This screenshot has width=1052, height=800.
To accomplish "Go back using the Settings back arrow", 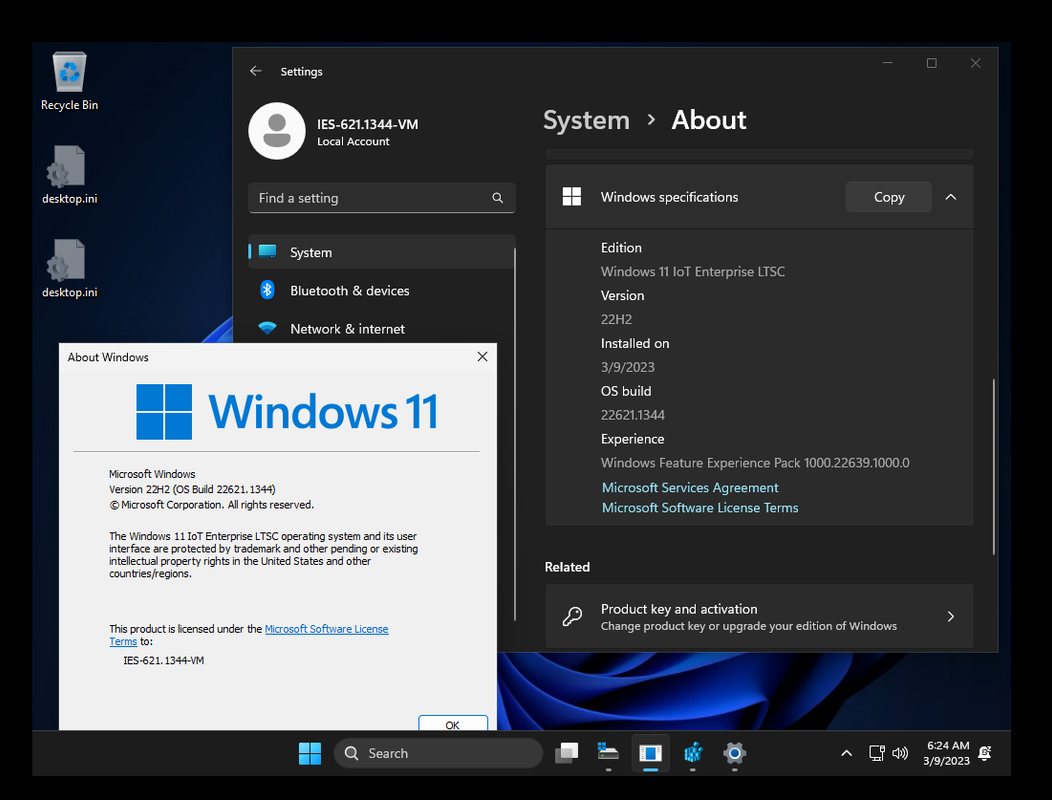I will click(256, 71).
